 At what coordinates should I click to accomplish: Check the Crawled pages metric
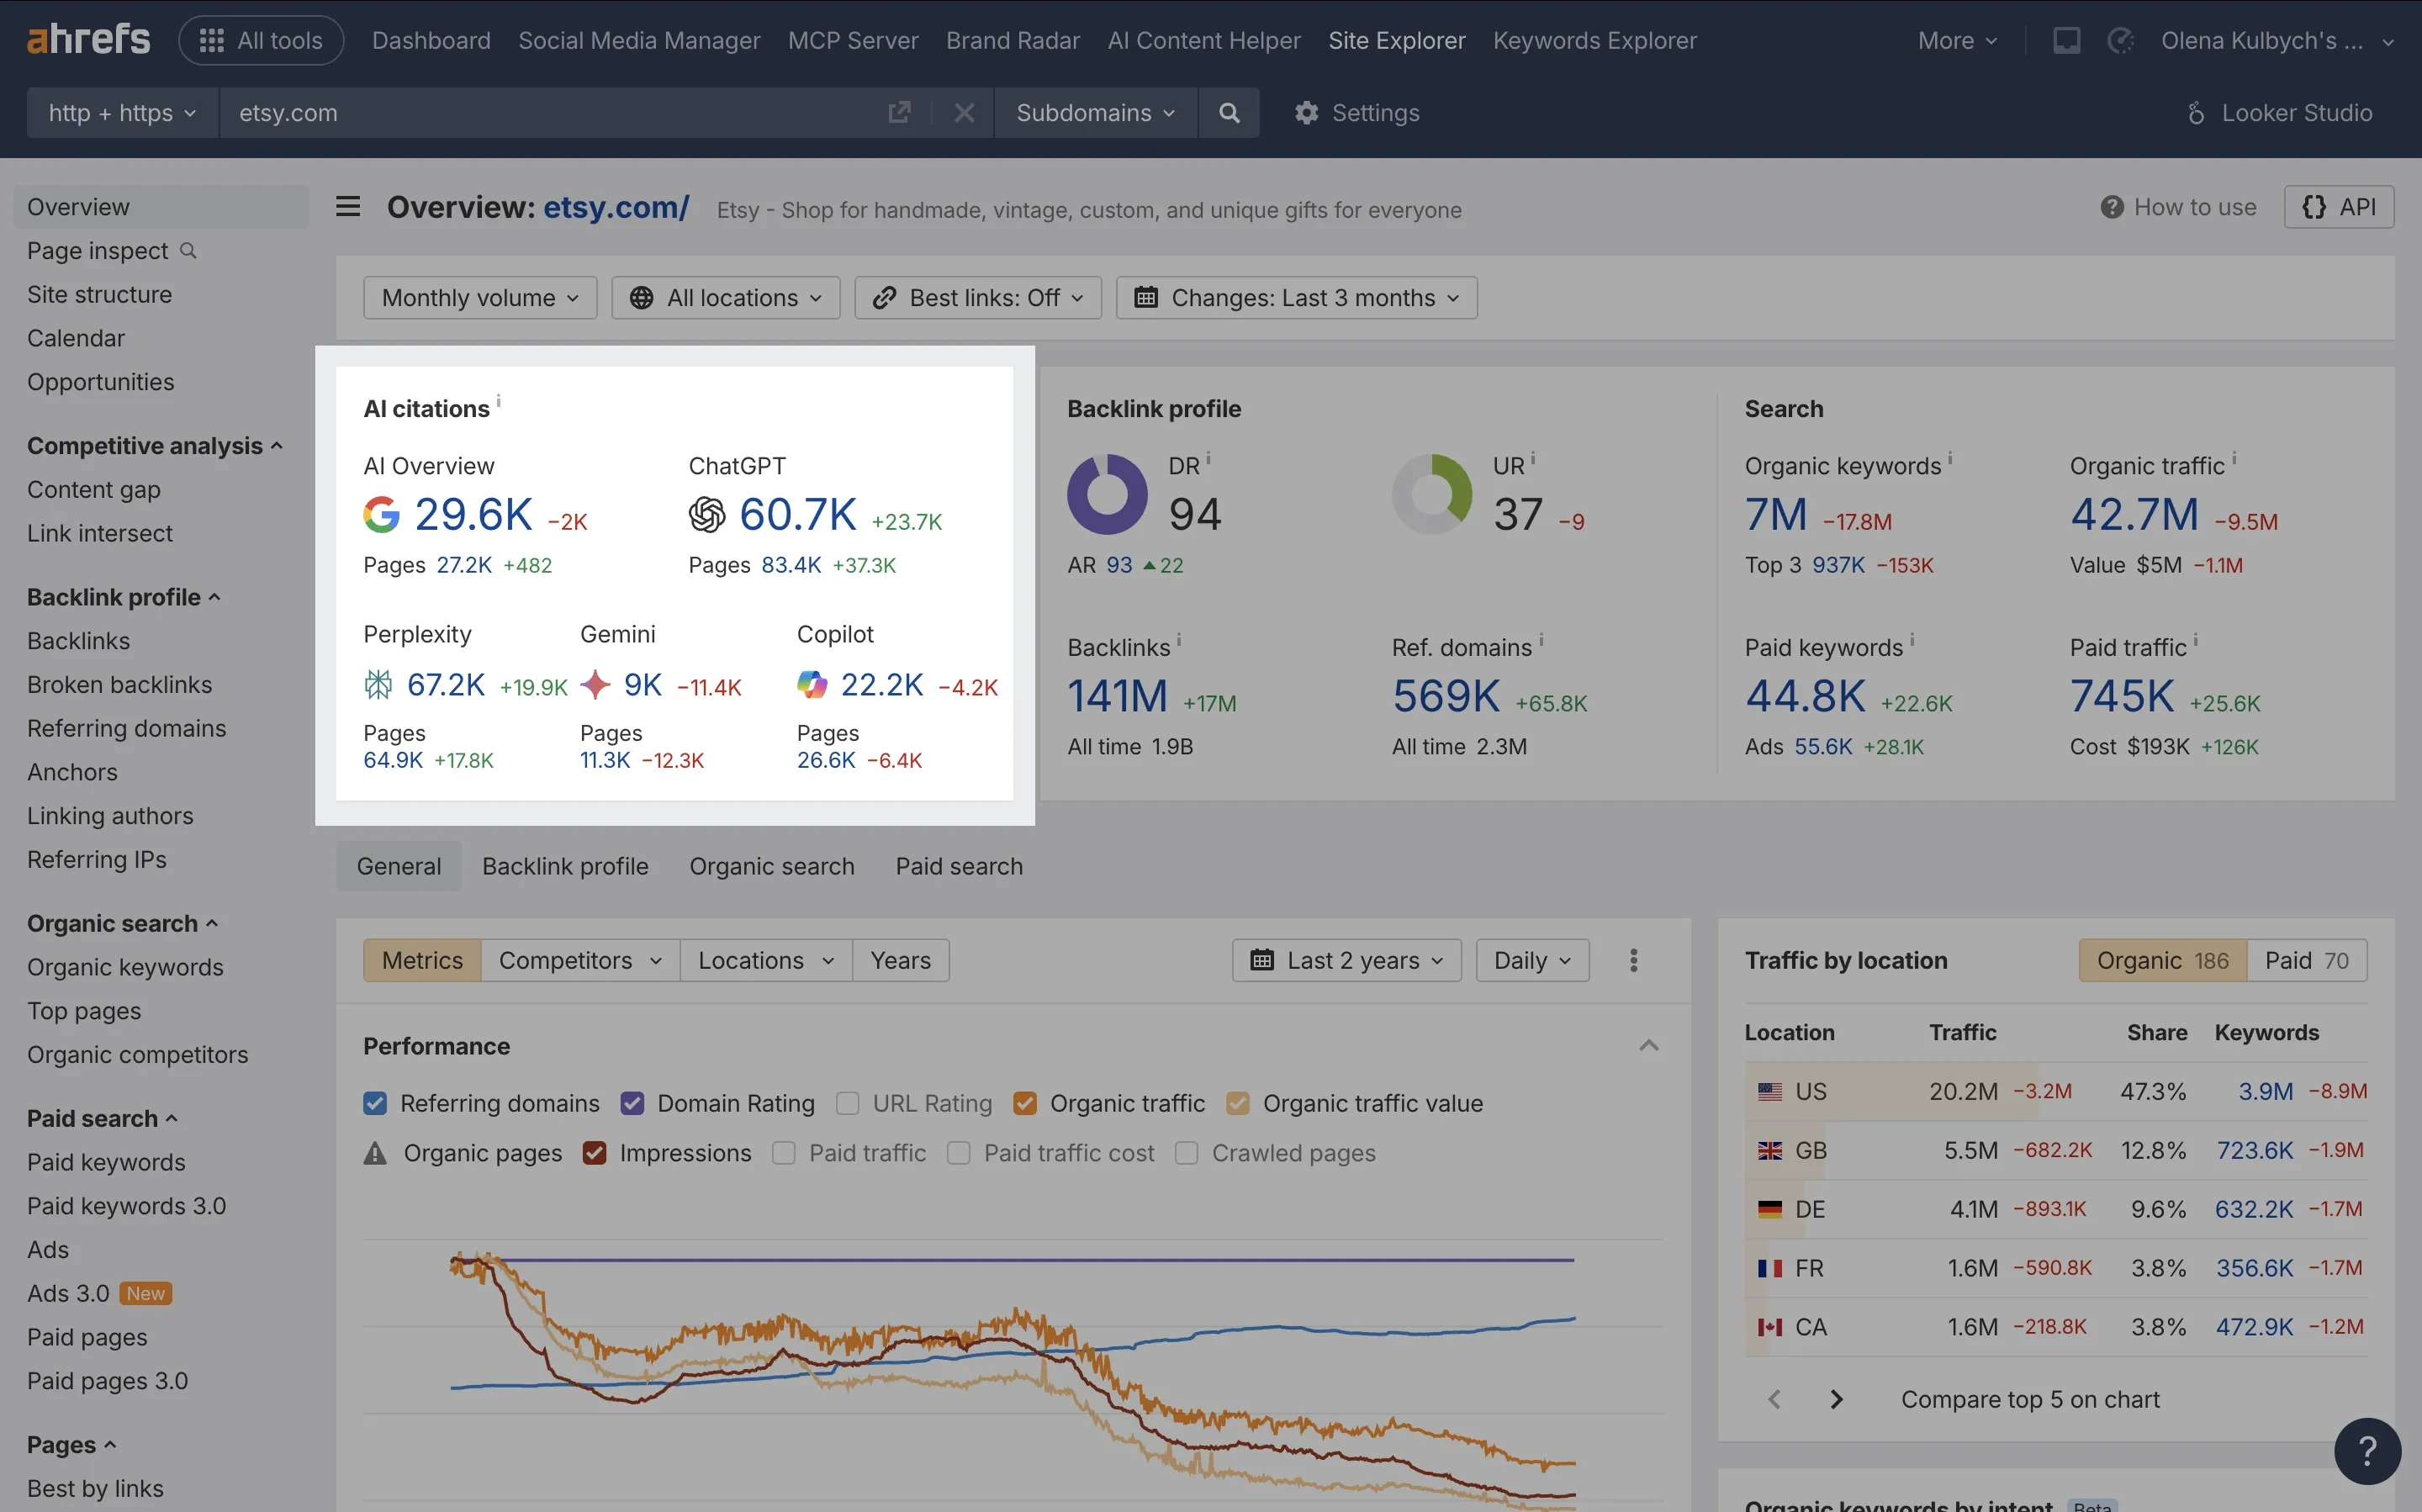(1186, 1153)
